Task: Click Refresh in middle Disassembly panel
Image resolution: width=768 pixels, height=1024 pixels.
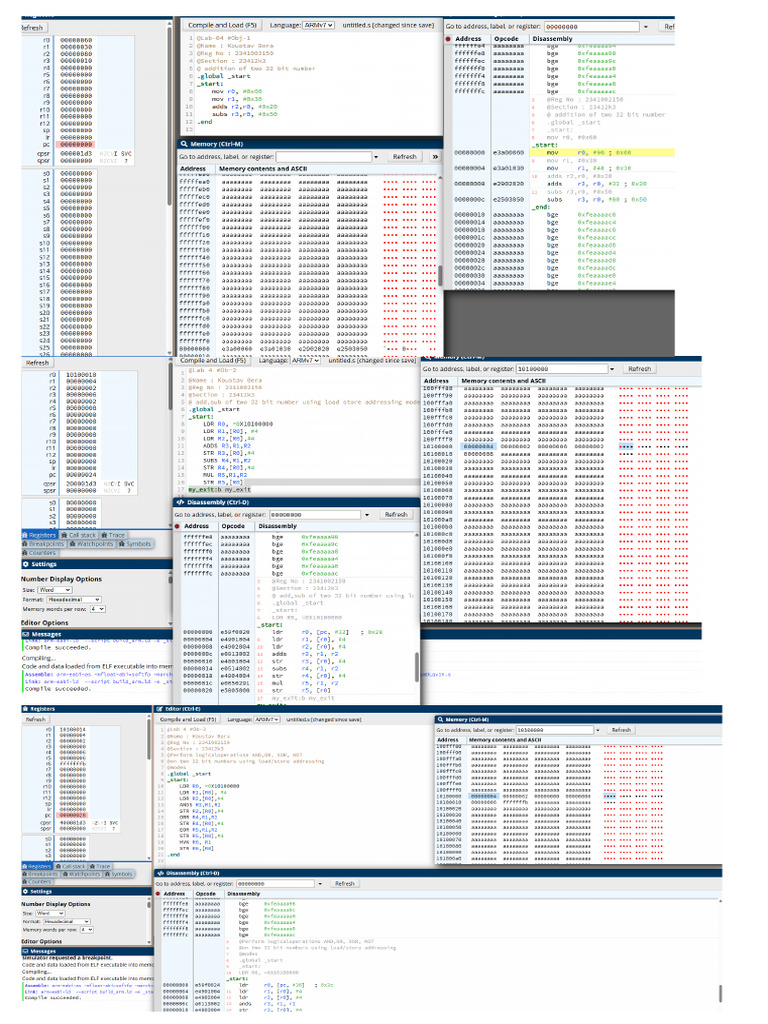Action: coord(396,515)
